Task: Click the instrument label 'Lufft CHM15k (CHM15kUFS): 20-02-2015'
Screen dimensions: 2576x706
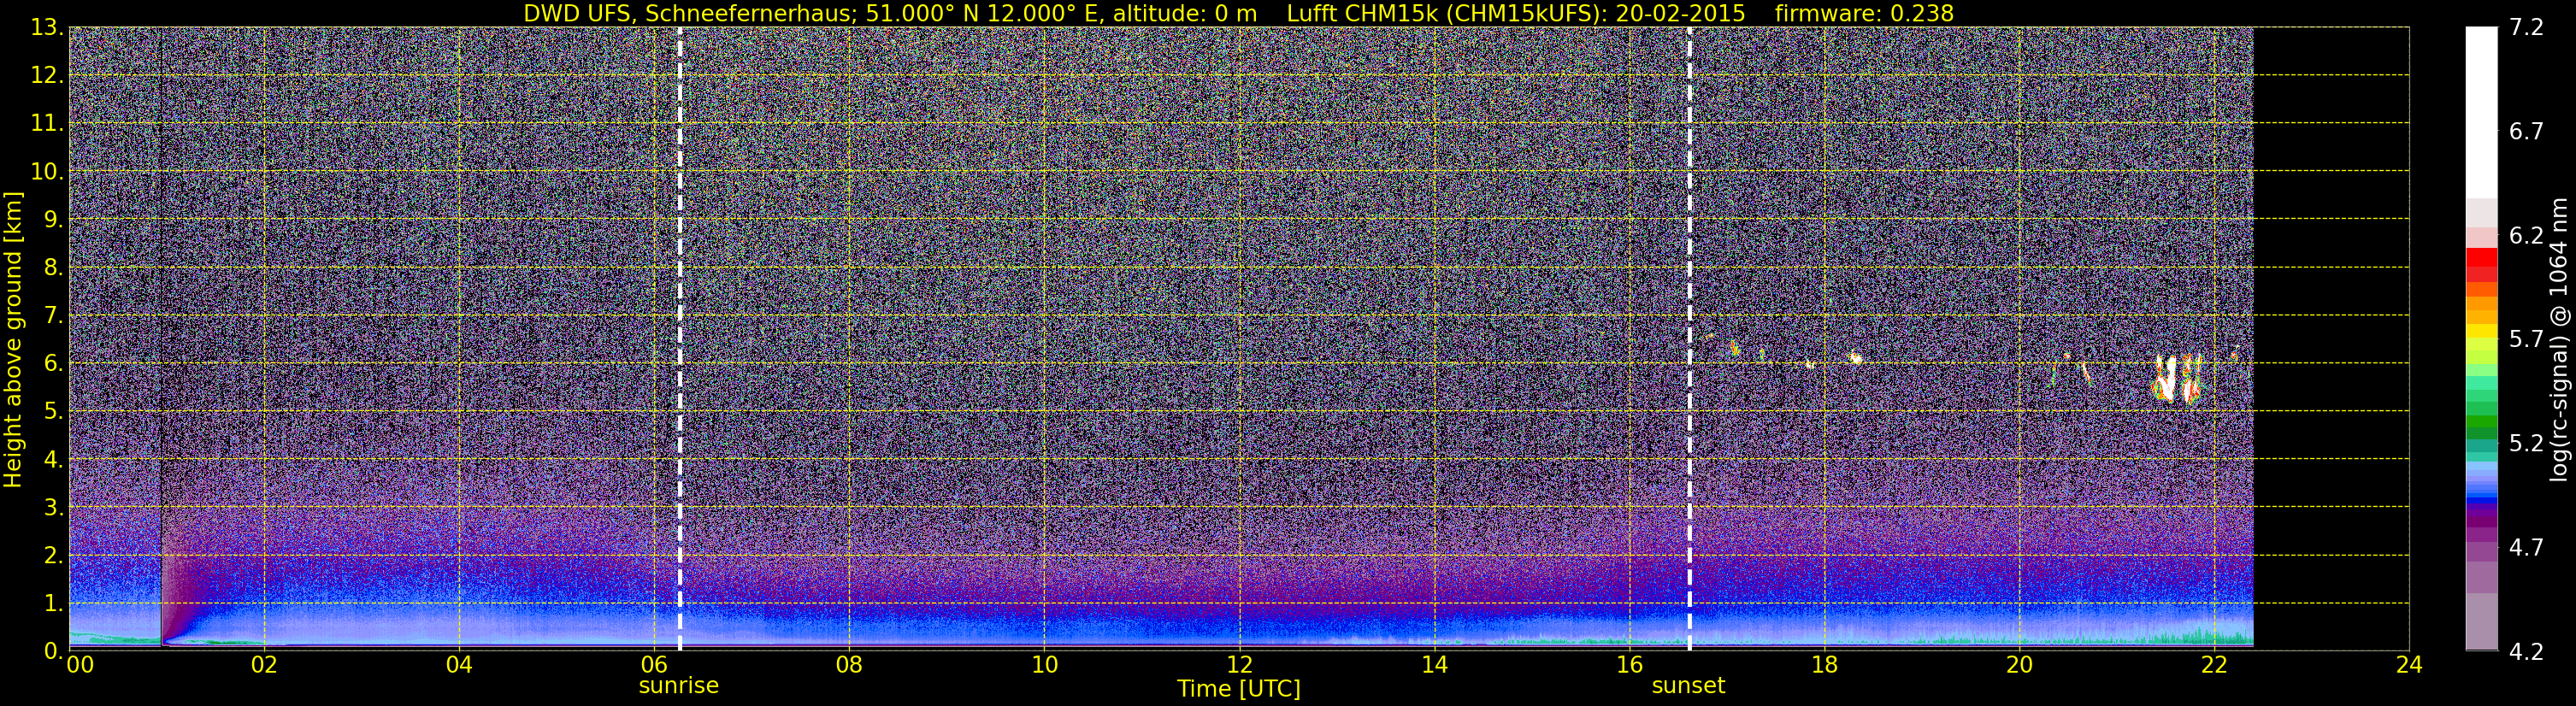Action: [1516, 13]
